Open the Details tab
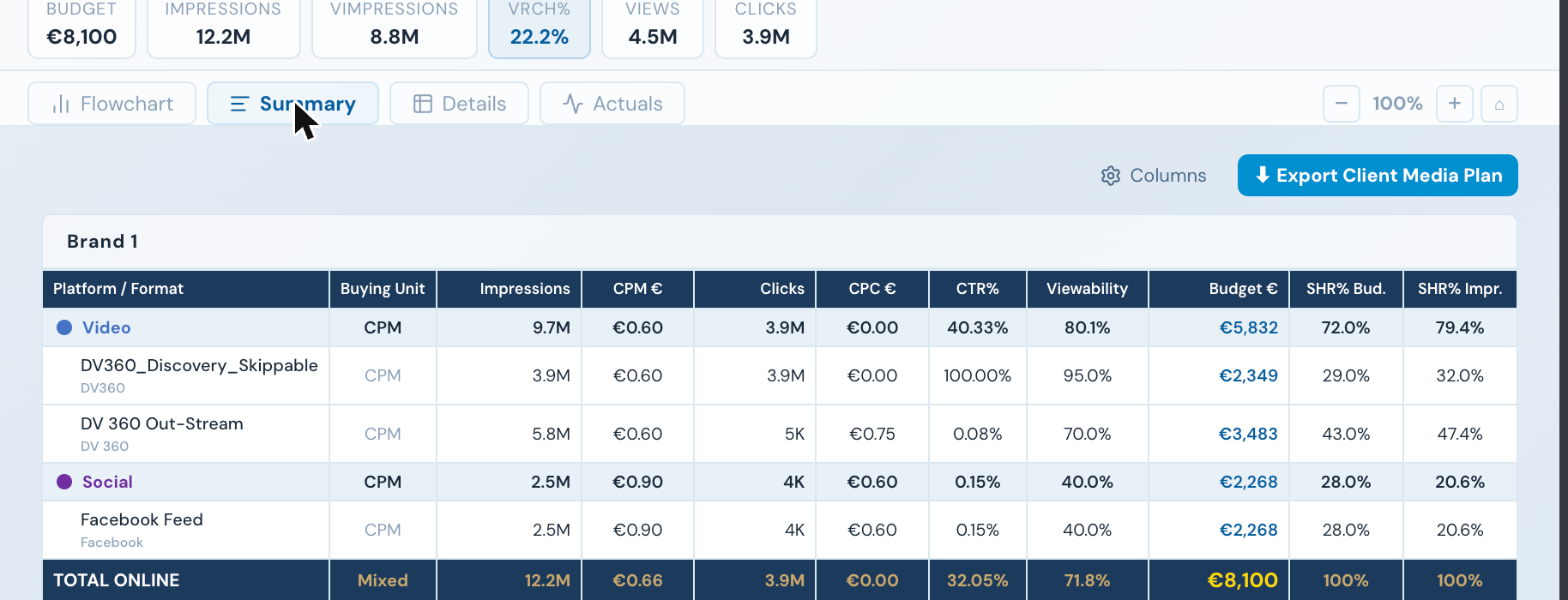This screenshot has height=600, width=1568. point(459,104)
